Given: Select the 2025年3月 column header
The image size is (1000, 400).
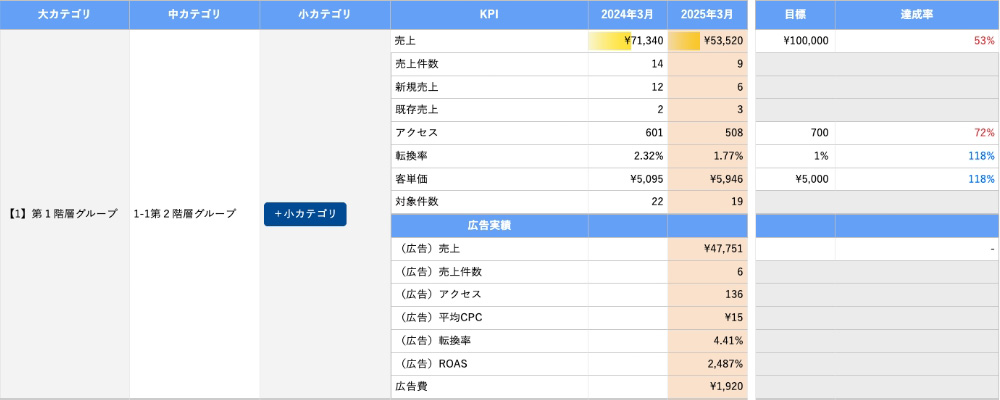Looking at the screenshot, I should point(707,14).
